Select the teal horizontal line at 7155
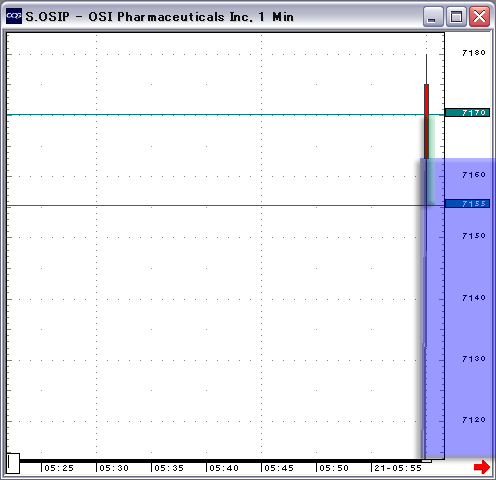 coord(213,205)
